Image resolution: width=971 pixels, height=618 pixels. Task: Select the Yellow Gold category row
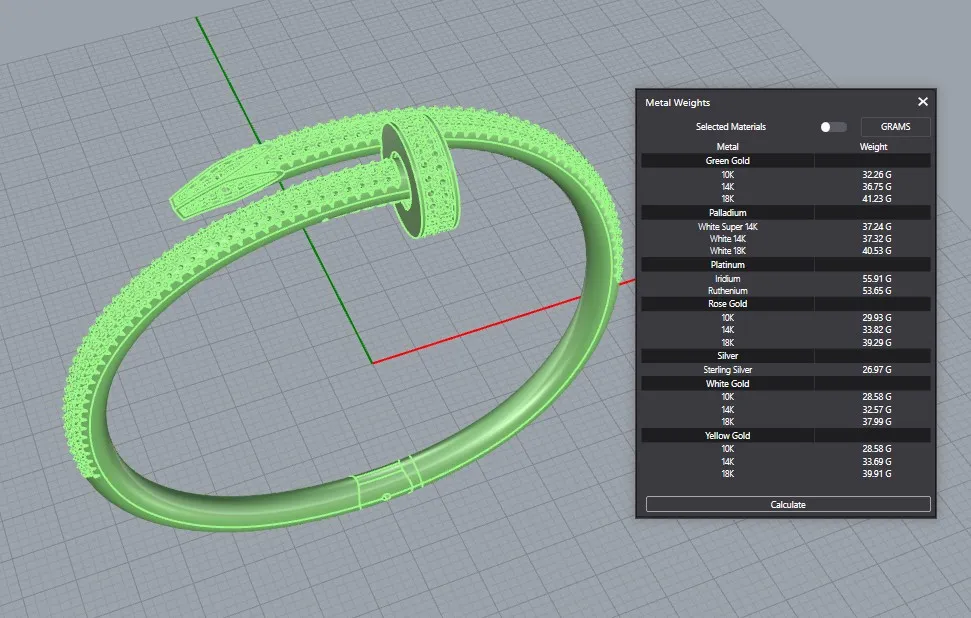[x=786, y=436]
